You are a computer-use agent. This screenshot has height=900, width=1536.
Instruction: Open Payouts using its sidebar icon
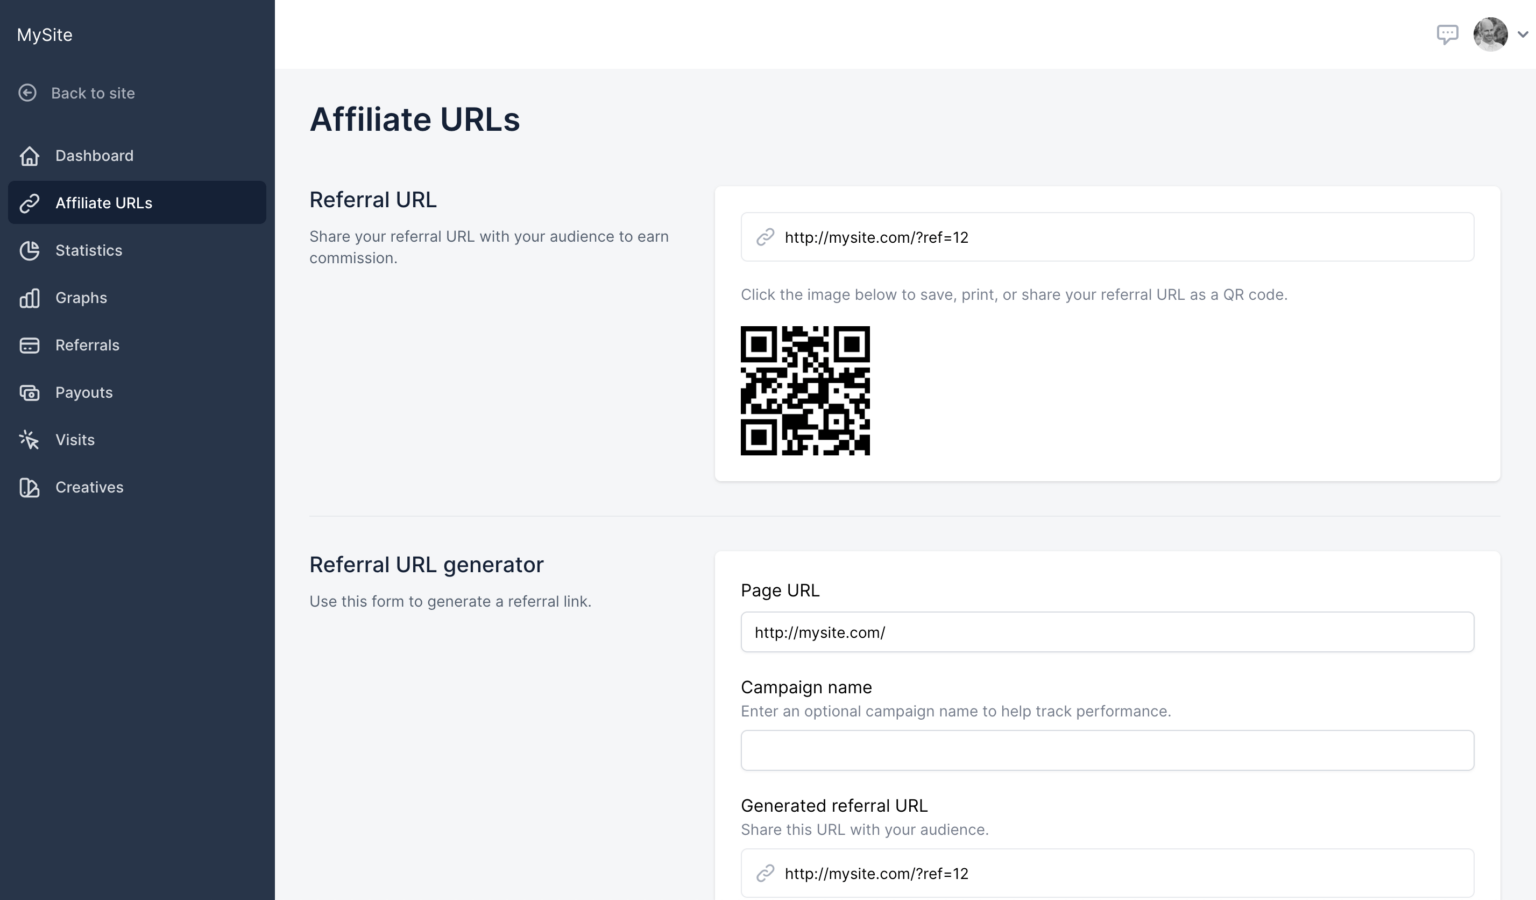click(29, 391)
